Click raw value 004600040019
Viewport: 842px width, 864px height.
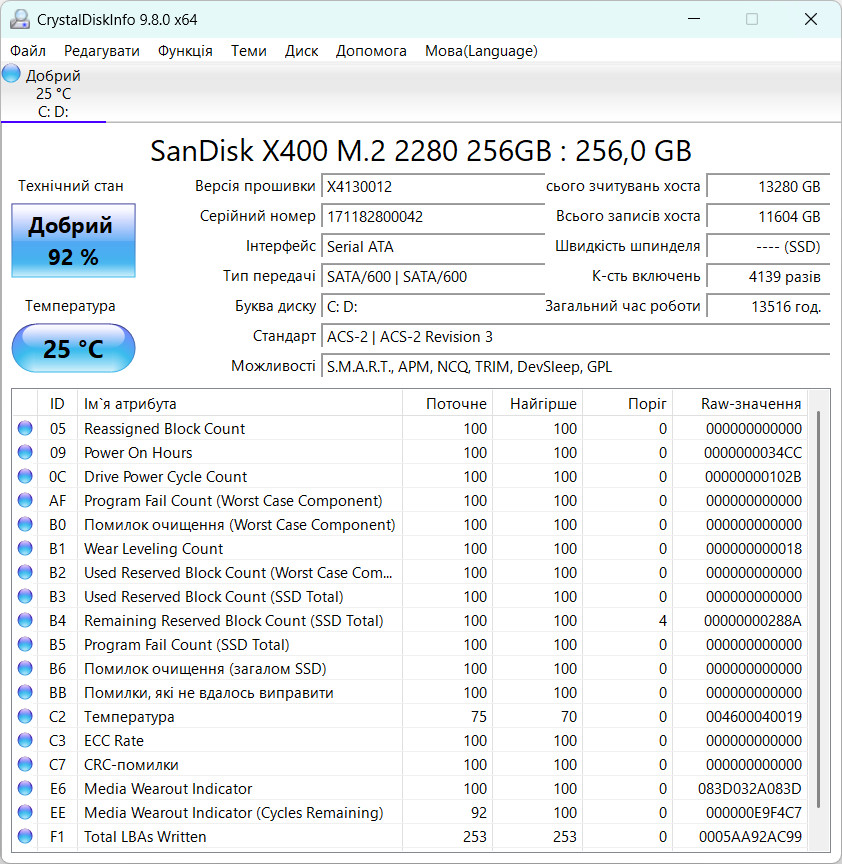click(x=754, y=717)
